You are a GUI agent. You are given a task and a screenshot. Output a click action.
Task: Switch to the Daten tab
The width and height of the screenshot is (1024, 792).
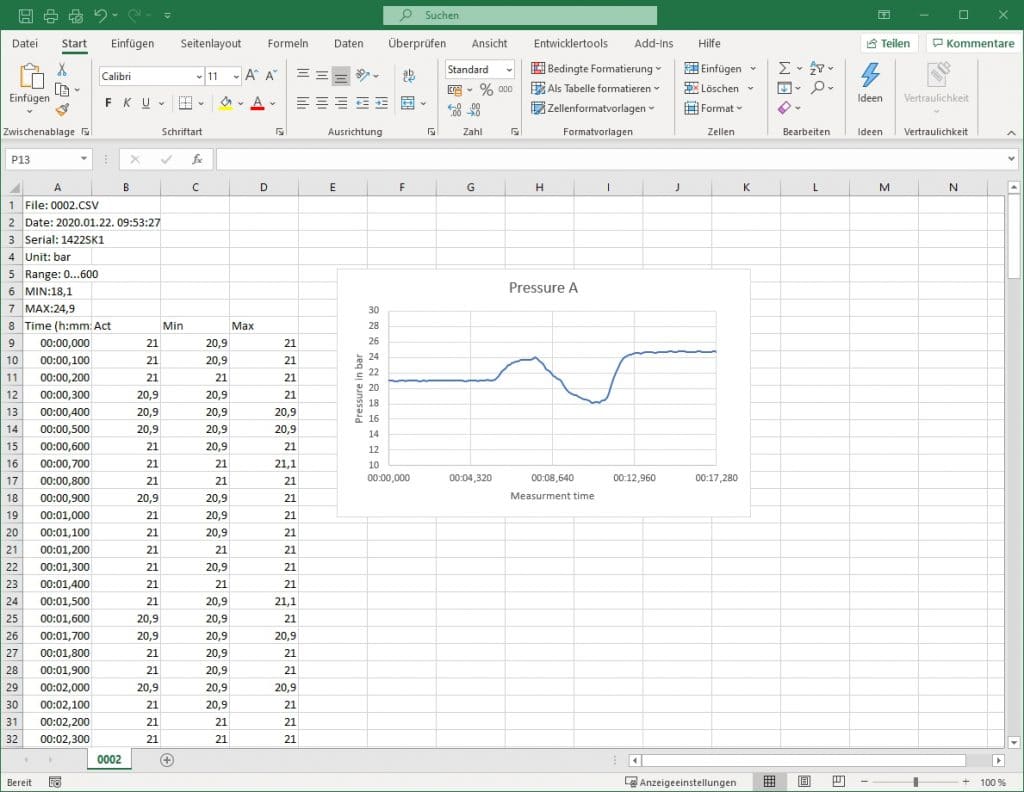[x=349, y=44]
